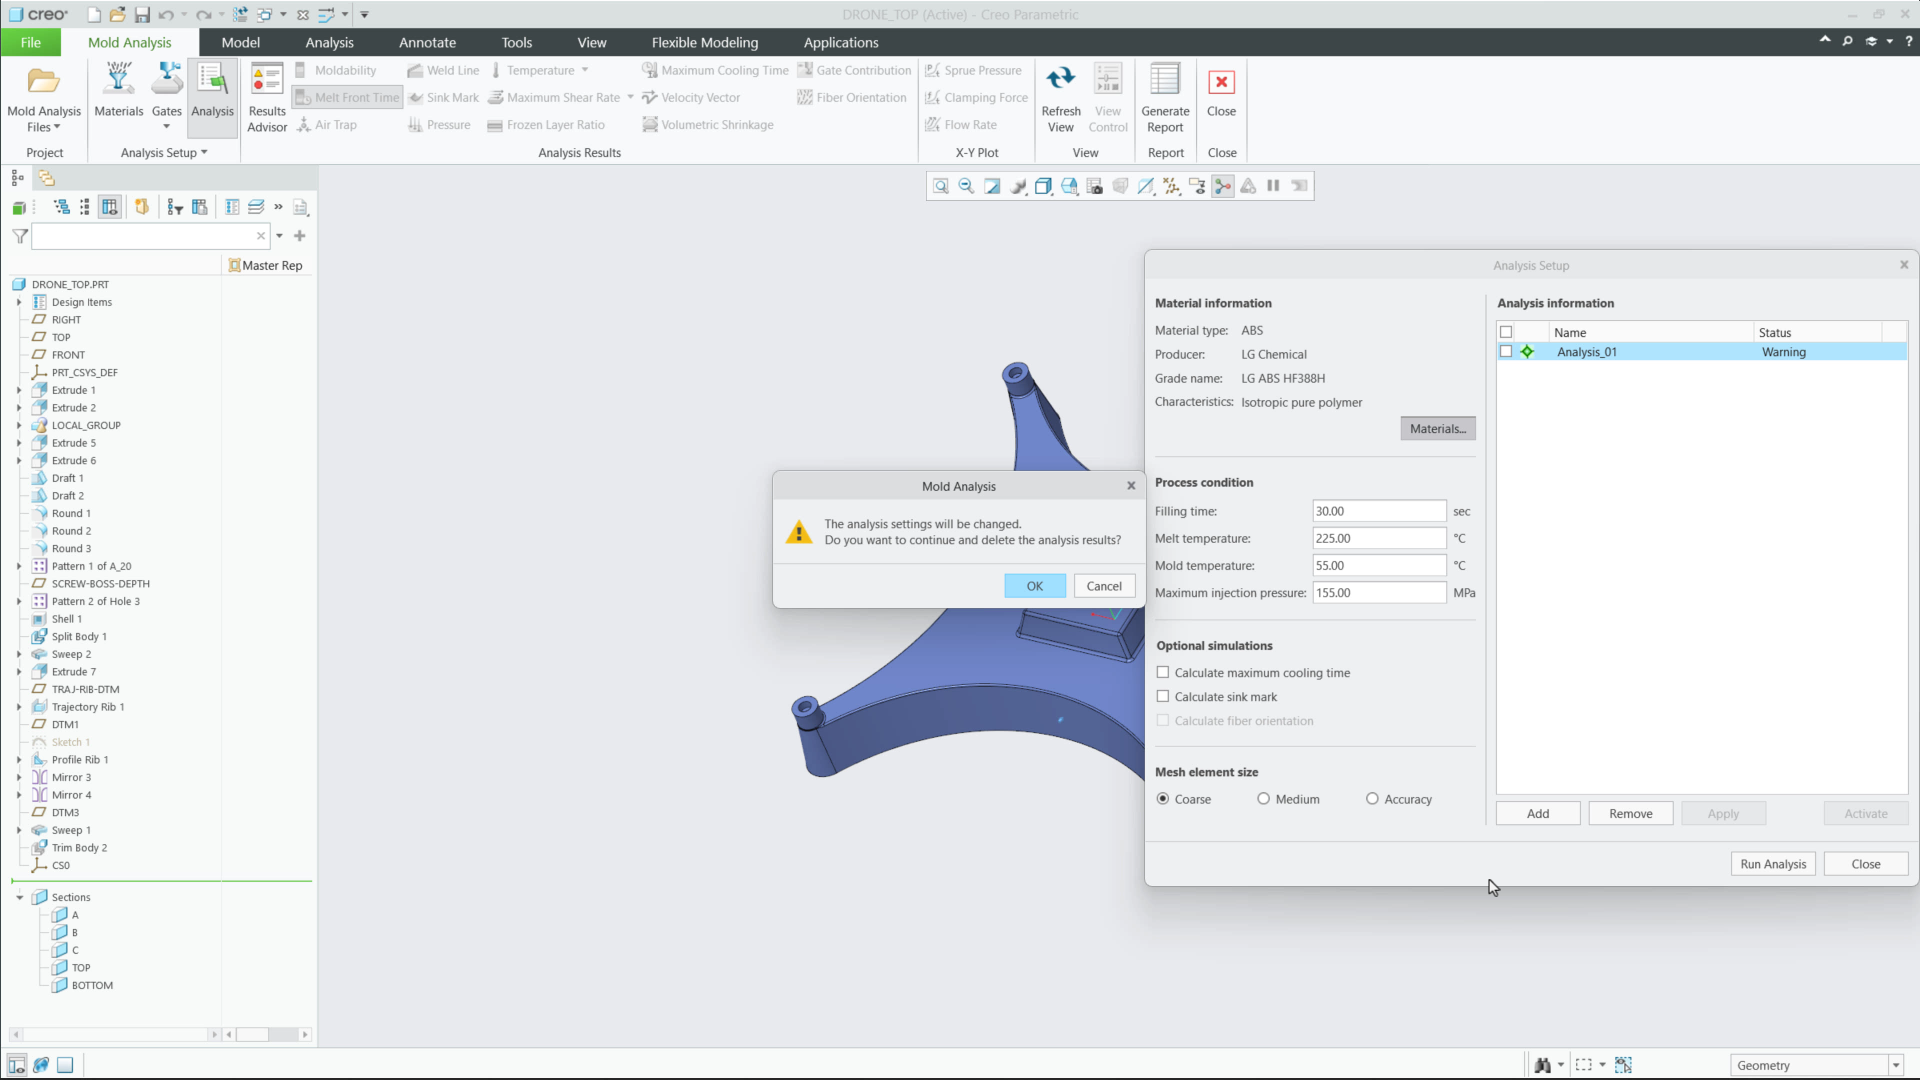1920x1080 pixels.
Task: Click the Mold Analysis Files folder icon
Action: 43,80
